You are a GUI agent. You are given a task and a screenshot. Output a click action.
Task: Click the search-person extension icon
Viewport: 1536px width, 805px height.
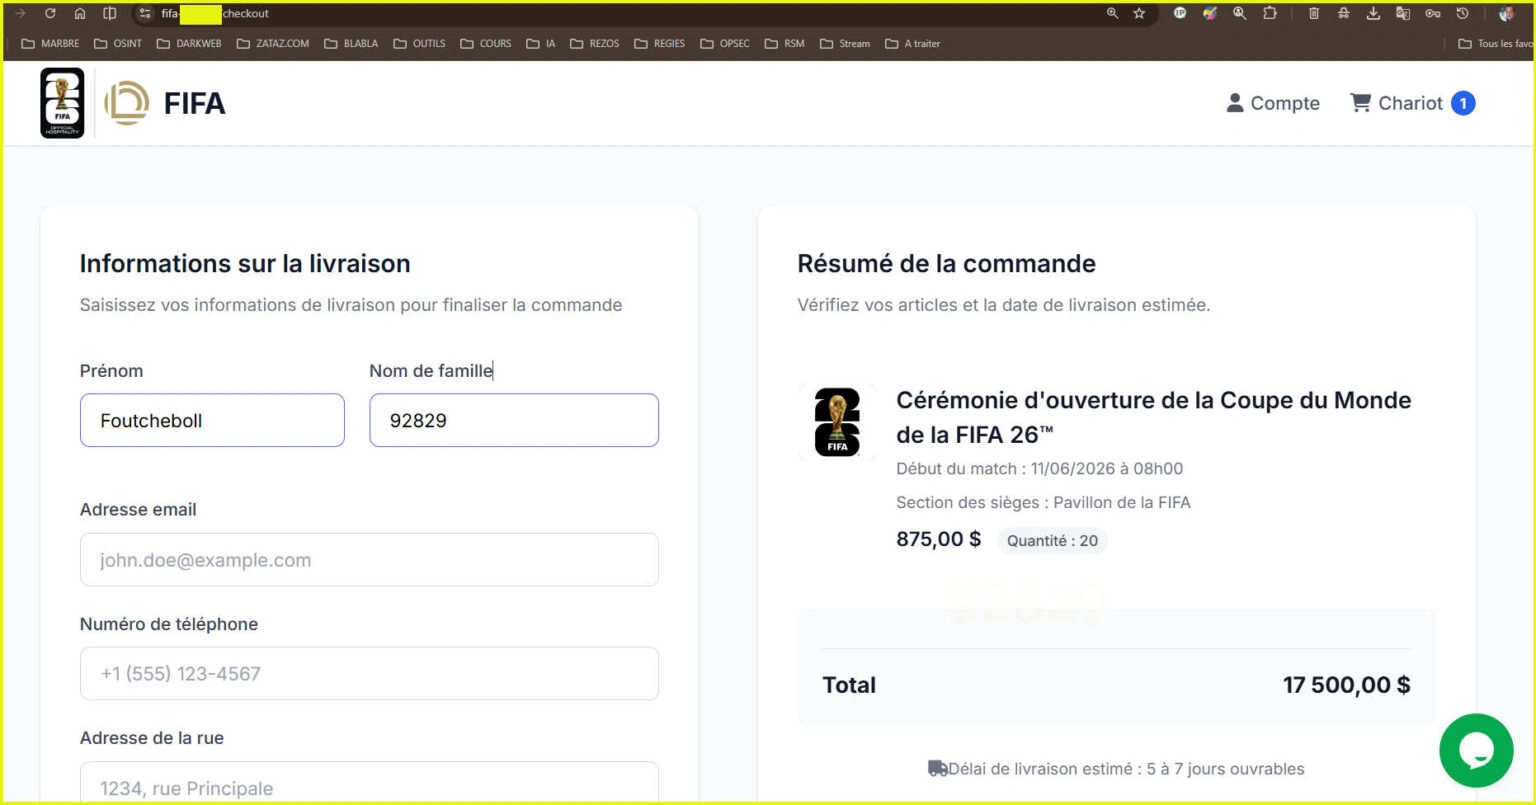1240,14
